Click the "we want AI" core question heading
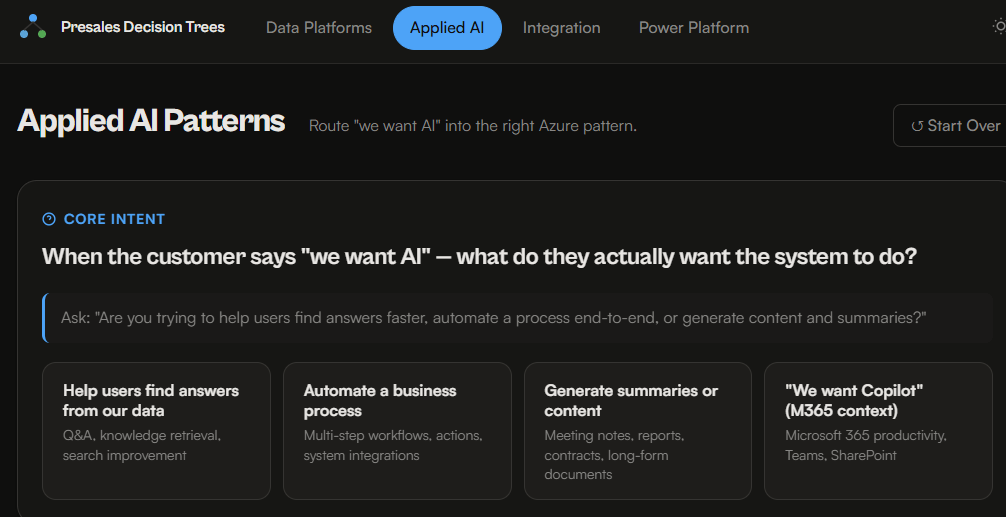Screen dimensions: 1006x517 [x=479, y=256]
